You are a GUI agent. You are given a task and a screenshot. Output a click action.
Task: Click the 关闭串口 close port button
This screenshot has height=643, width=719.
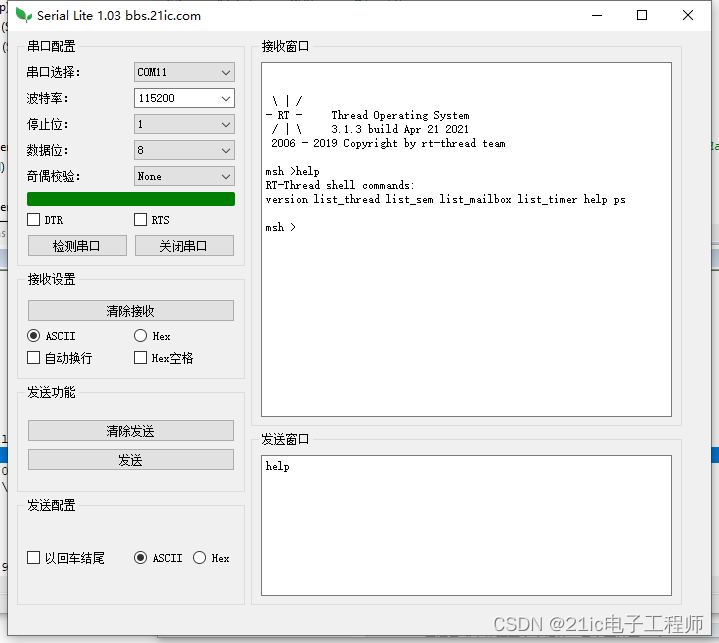[184, 246]
